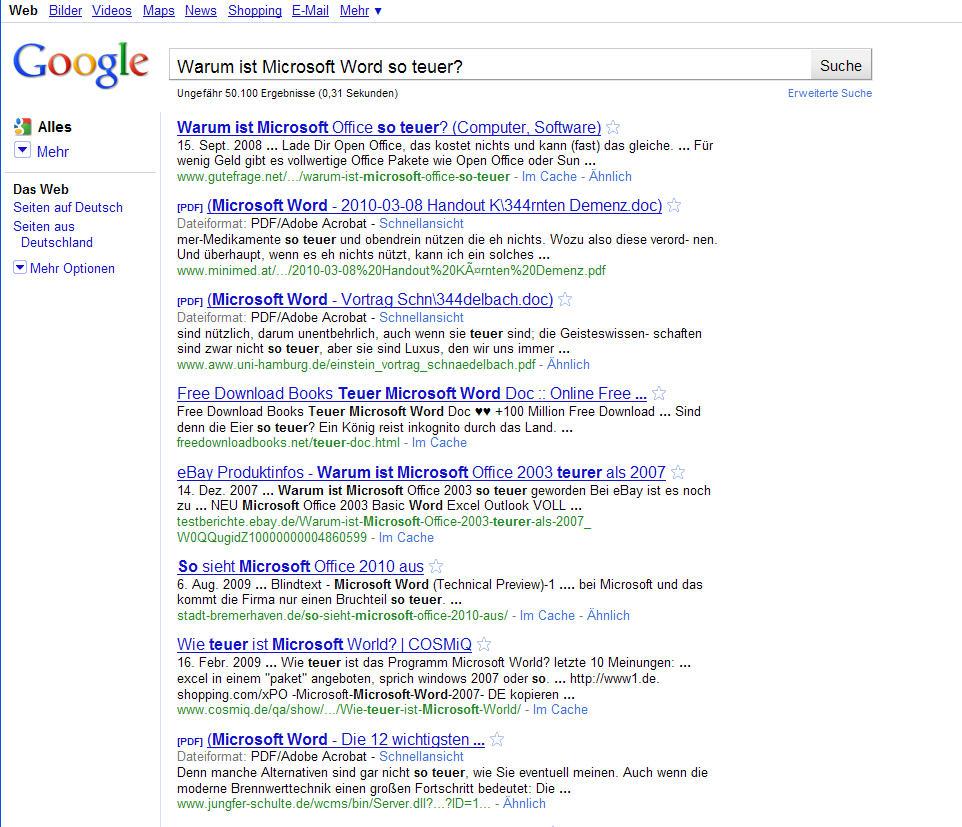Expand Mehr Optionen in the sidebar

(20, 268)
